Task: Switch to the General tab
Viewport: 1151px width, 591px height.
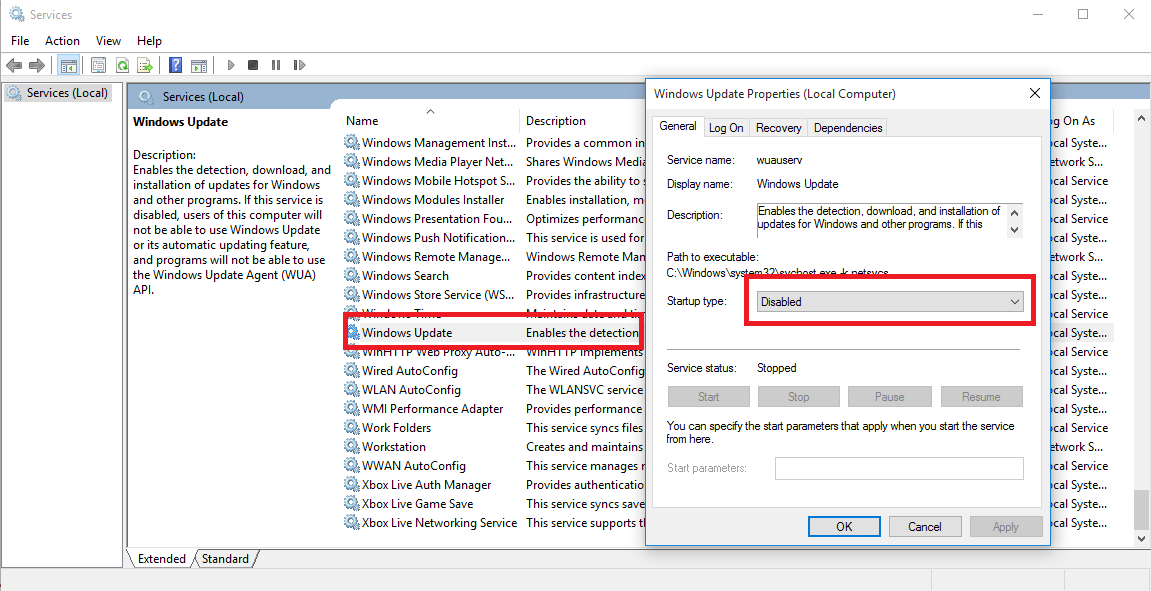Action: pos(678,126)
